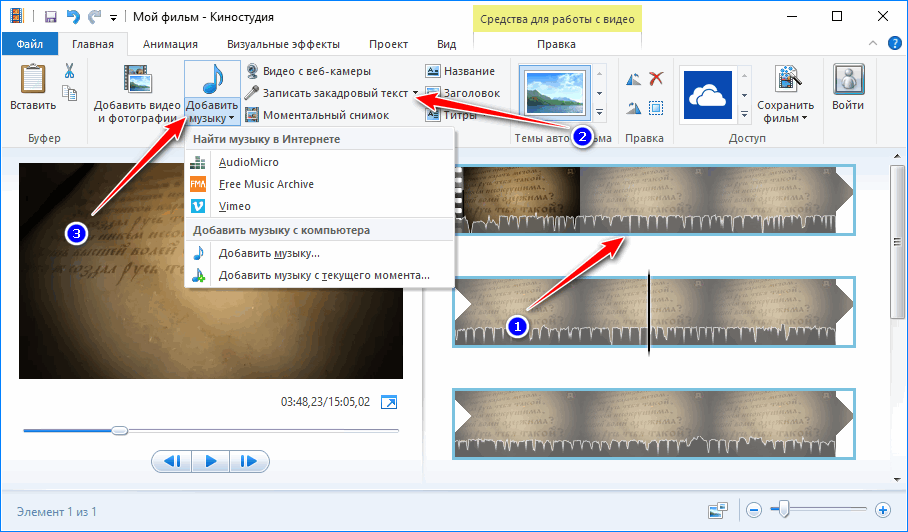Viewport: 908px width, 532px height.
Task: Choose AudioMicro from the music menu
Action: [x=319, y=162]
